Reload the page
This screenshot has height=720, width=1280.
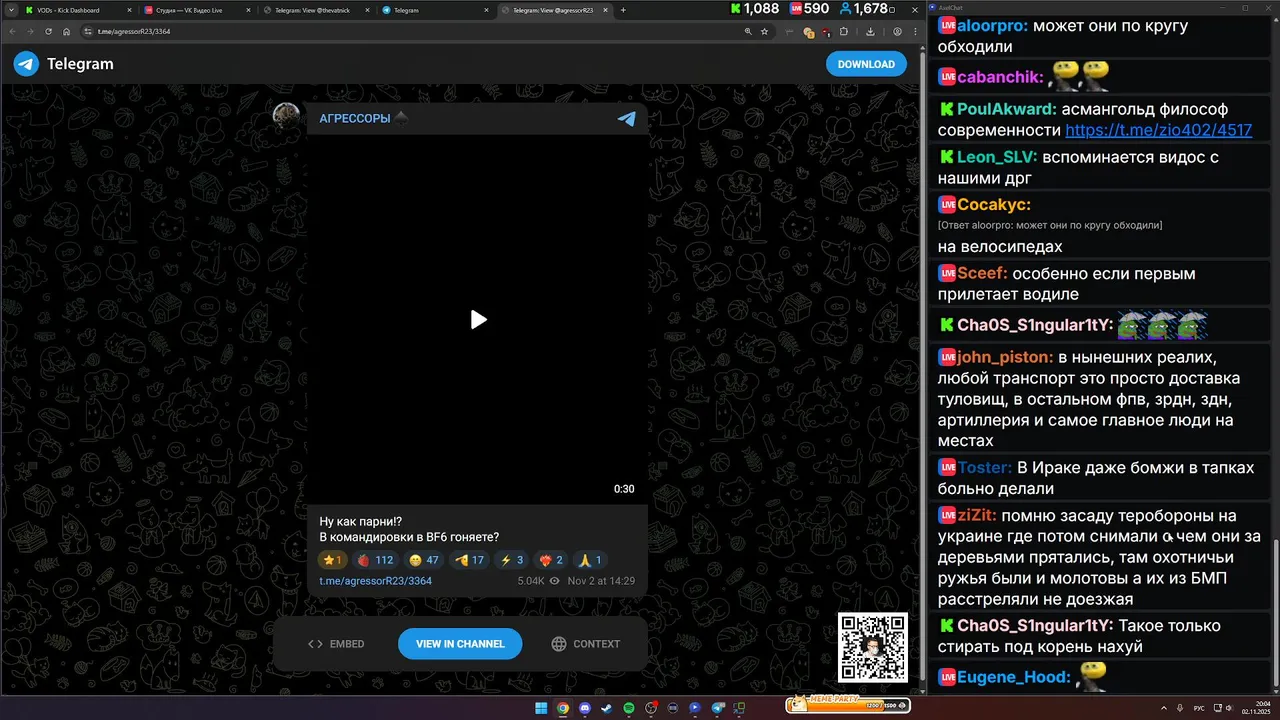(x=48, y=32)
